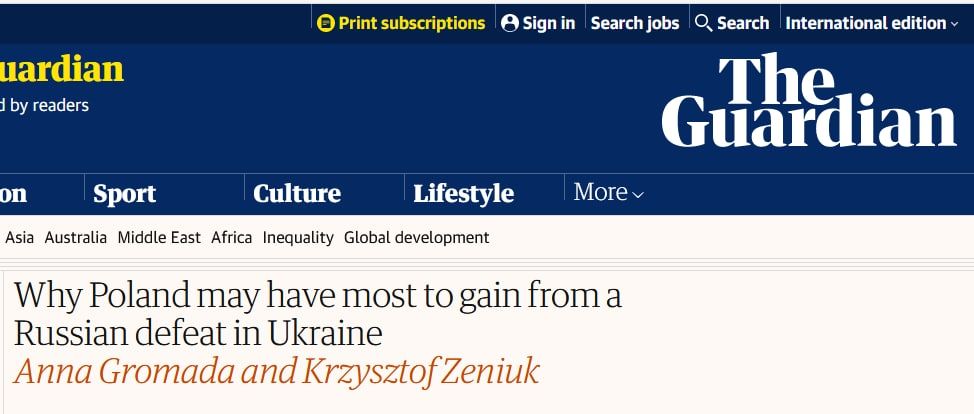Click the Print subscriptions yellow icon
Viewport: 974px width, 414px height.
click(x=325, y=24)
